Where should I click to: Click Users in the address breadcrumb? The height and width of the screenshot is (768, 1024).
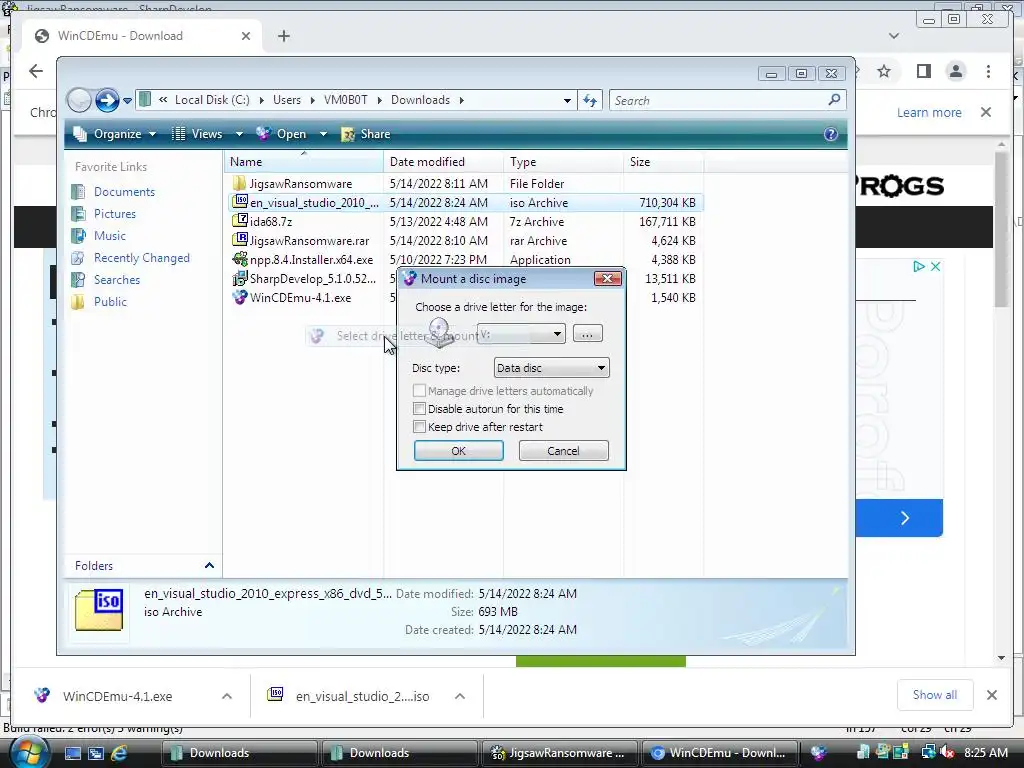click(287, 100)
